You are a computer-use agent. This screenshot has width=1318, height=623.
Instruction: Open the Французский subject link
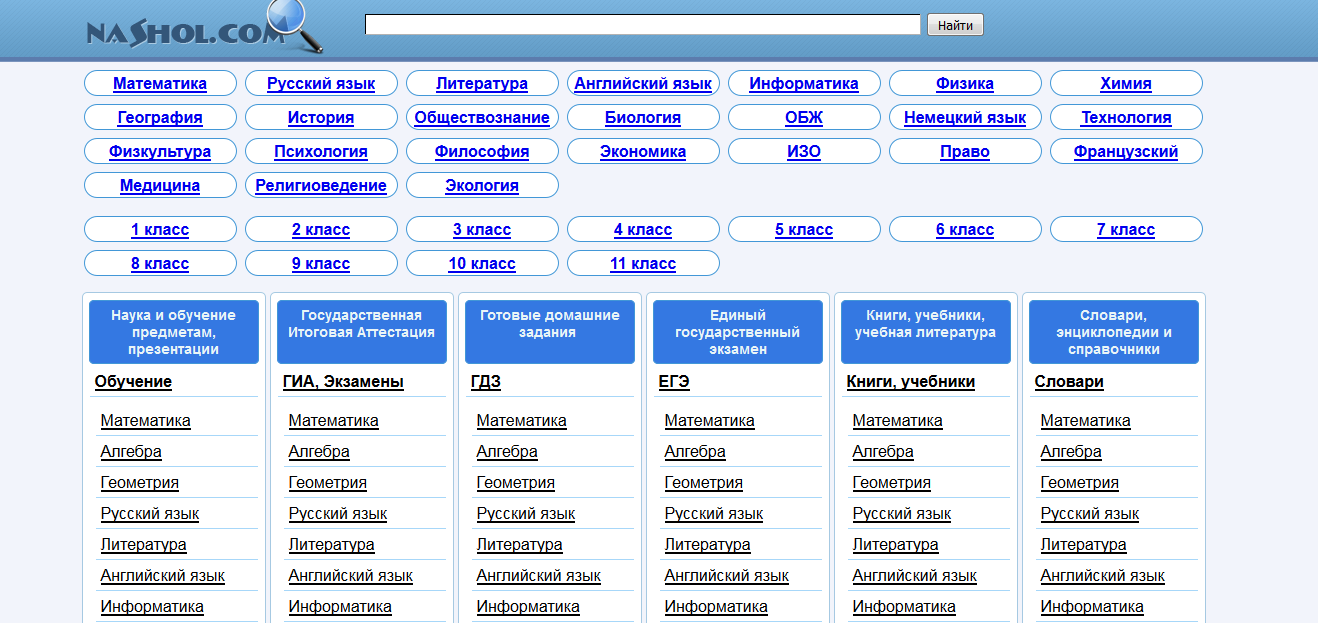click(1126, 152)
